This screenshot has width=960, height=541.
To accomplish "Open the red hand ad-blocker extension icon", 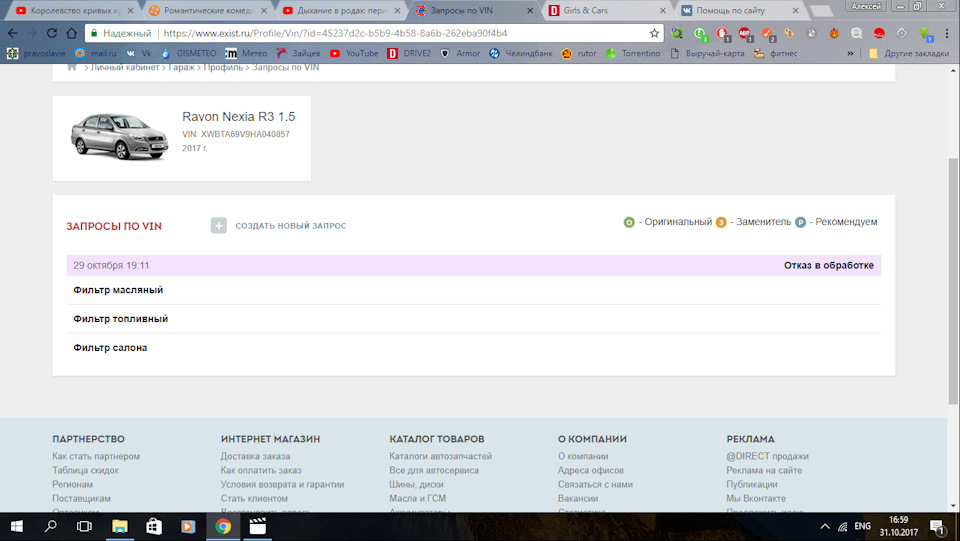I will coord(722,33).
